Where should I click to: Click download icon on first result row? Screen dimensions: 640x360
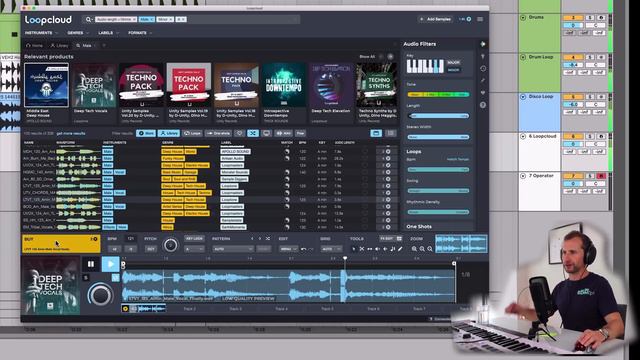pos(388,151)
